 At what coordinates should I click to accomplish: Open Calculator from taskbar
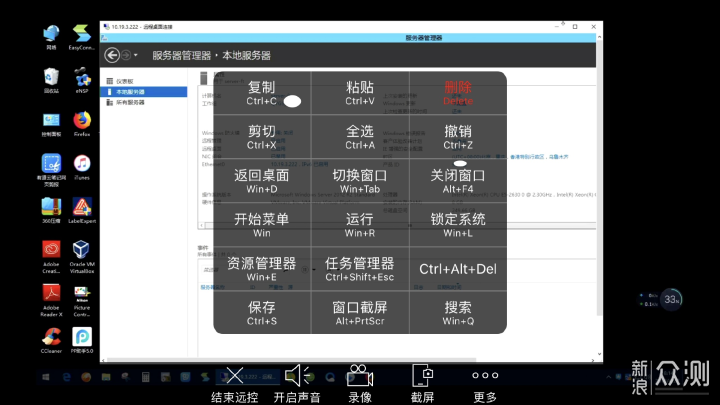146,377
